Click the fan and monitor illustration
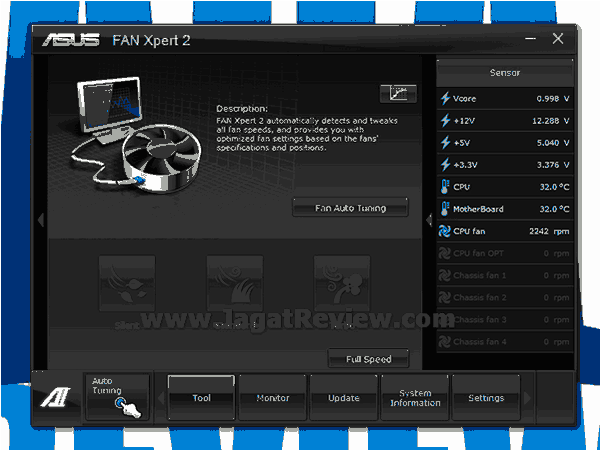The image size is (600, 450). pyautogui.click(x=136, y=135)
